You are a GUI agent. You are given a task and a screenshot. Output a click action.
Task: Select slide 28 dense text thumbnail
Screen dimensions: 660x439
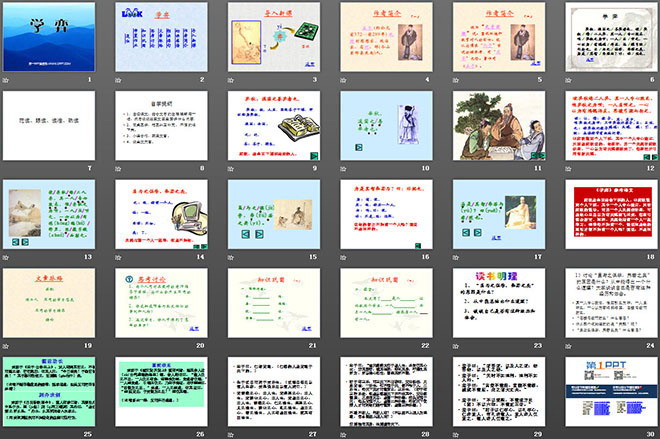pos(386,392)
